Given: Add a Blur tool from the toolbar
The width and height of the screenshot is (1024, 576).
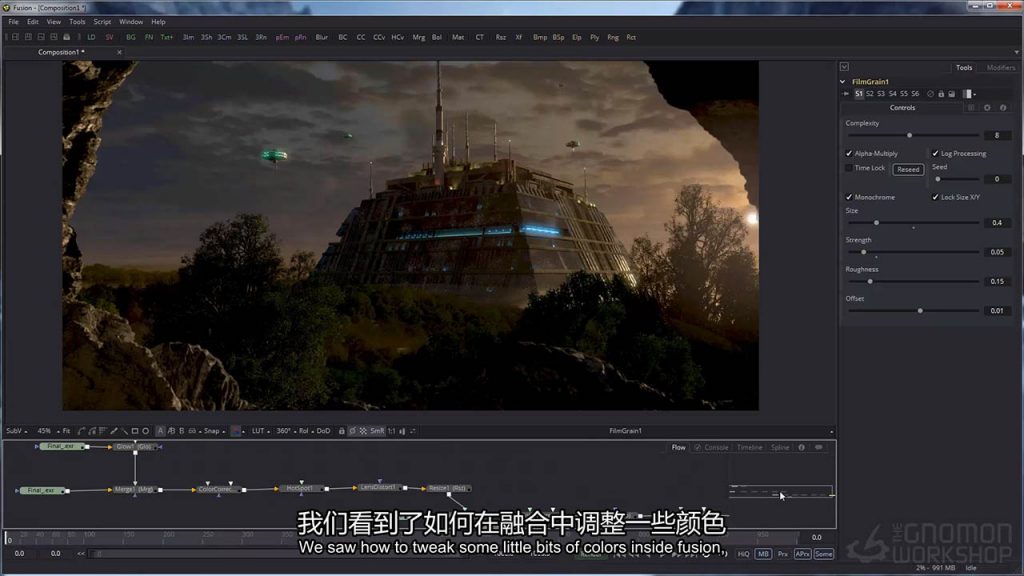Looking at the screenshot, I should click(x=321, y=37).
